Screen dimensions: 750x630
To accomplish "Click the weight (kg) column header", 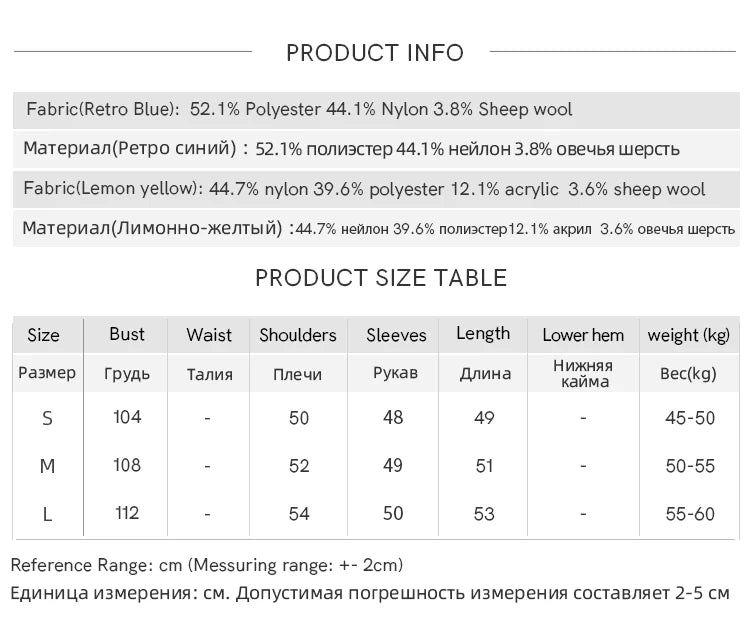I will [689, 335].
